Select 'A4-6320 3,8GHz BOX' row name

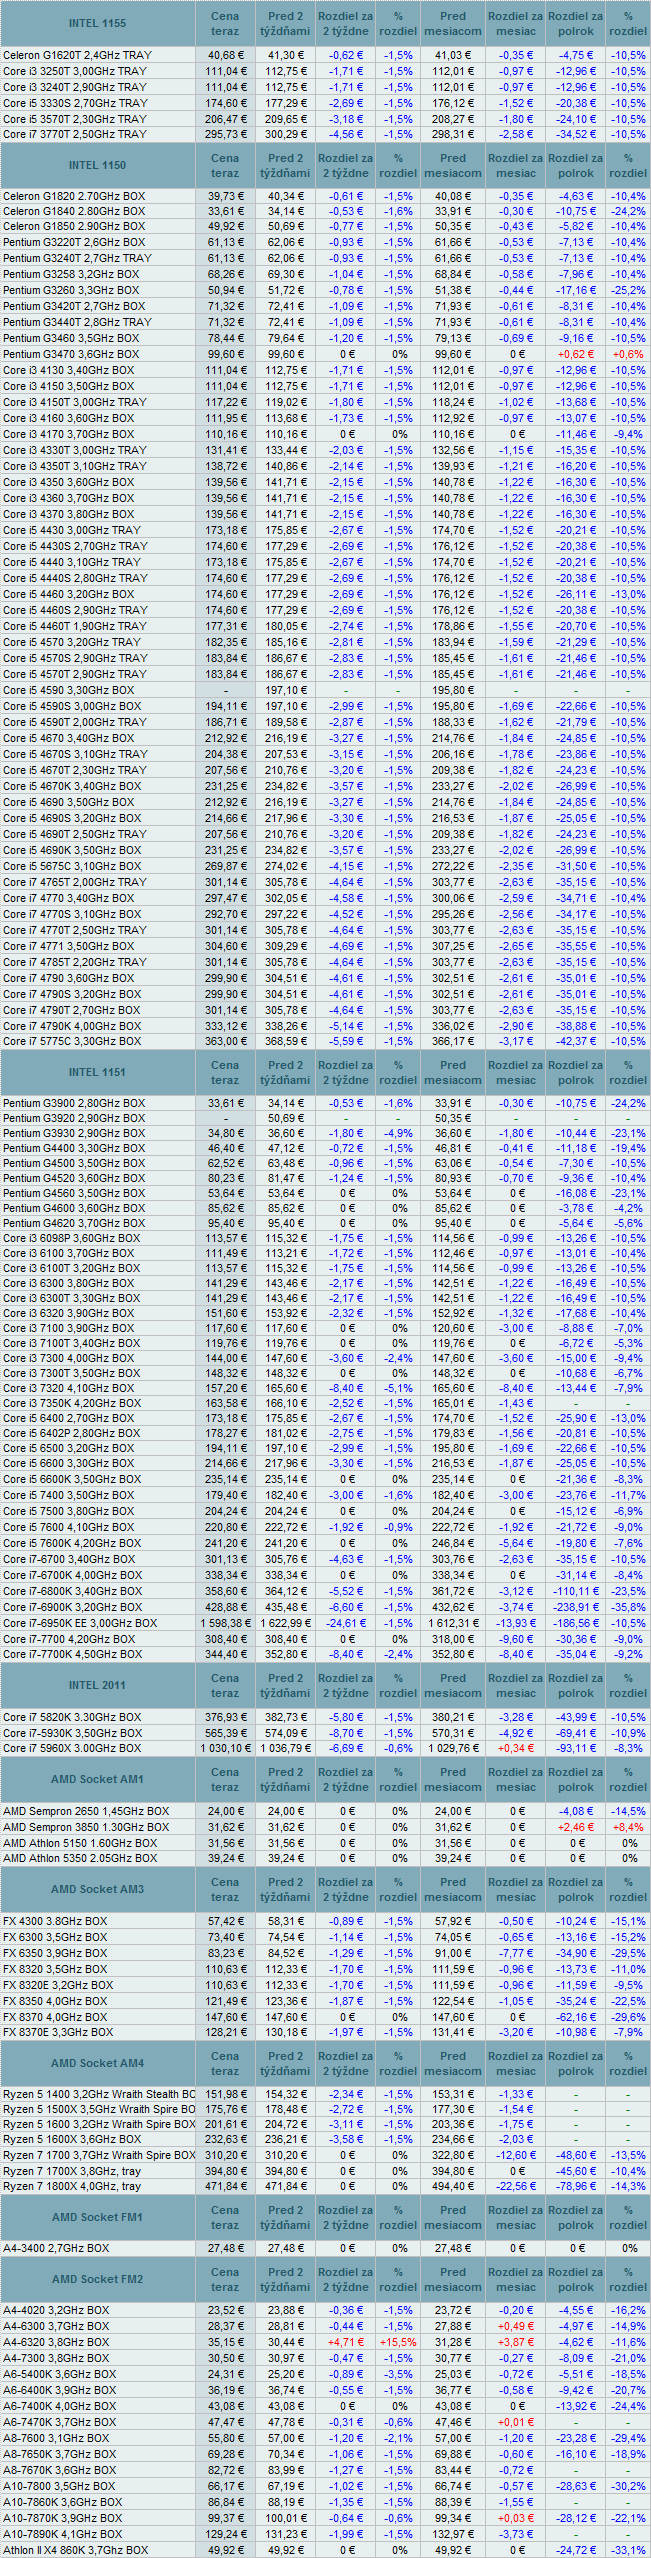point(56,2342)
